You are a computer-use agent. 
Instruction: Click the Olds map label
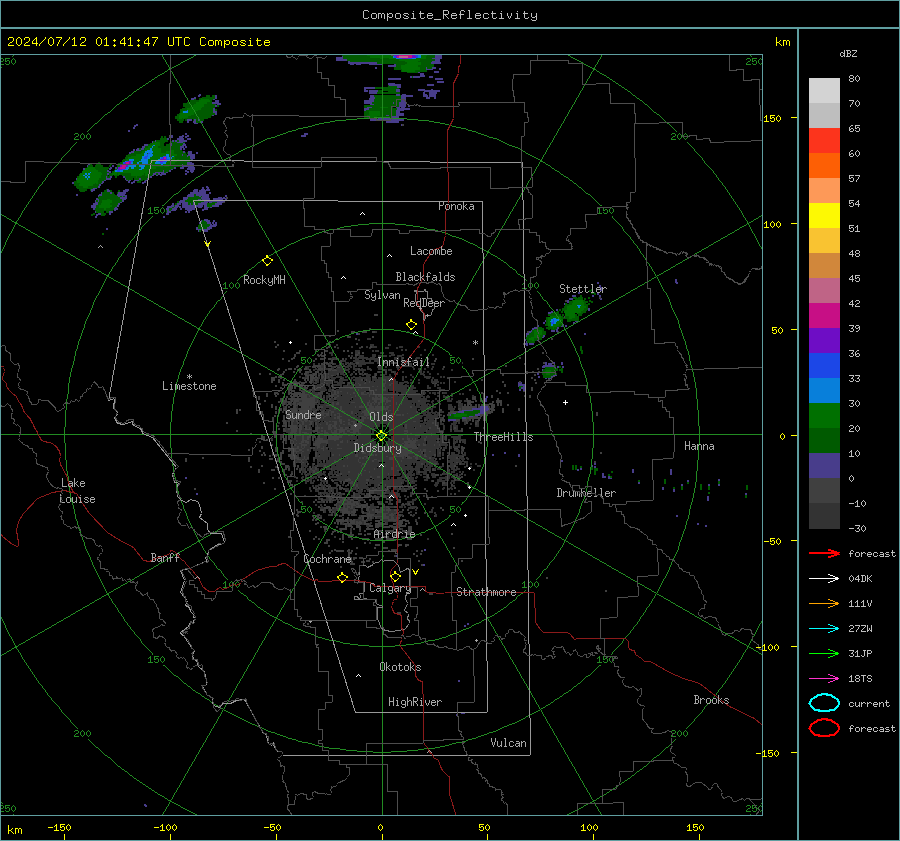pos(381,417)
